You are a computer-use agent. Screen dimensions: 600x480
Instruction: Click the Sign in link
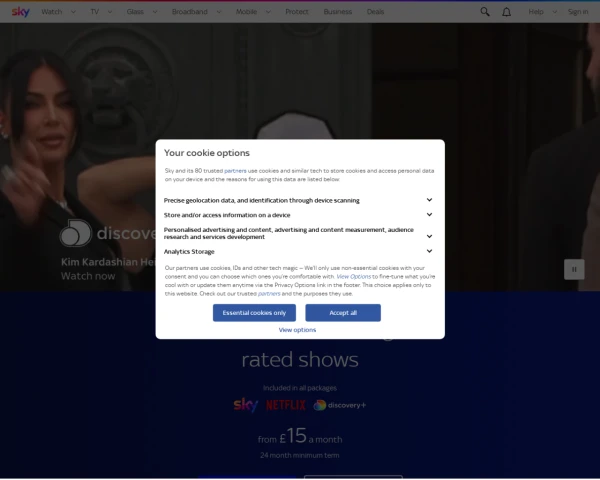[x=578, y=12]
